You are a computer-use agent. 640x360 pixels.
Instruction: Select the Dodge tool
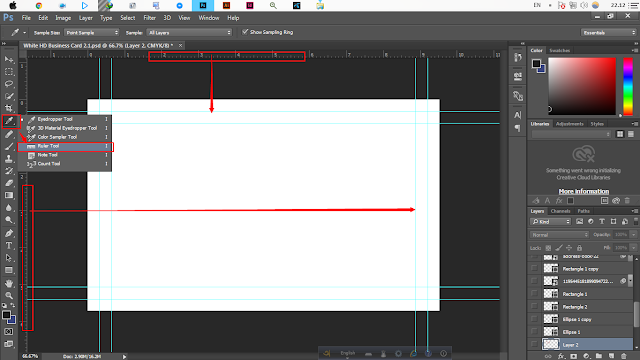click(9, 220)
